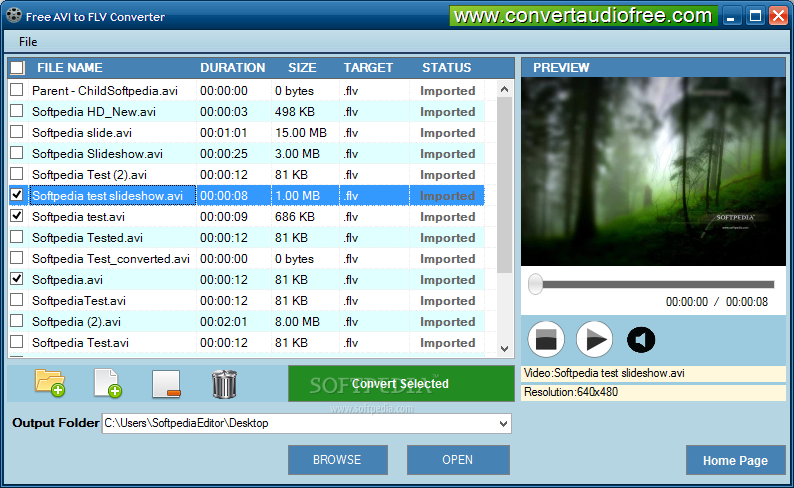Sort by the STATUS column header

(x=447, y=68)
